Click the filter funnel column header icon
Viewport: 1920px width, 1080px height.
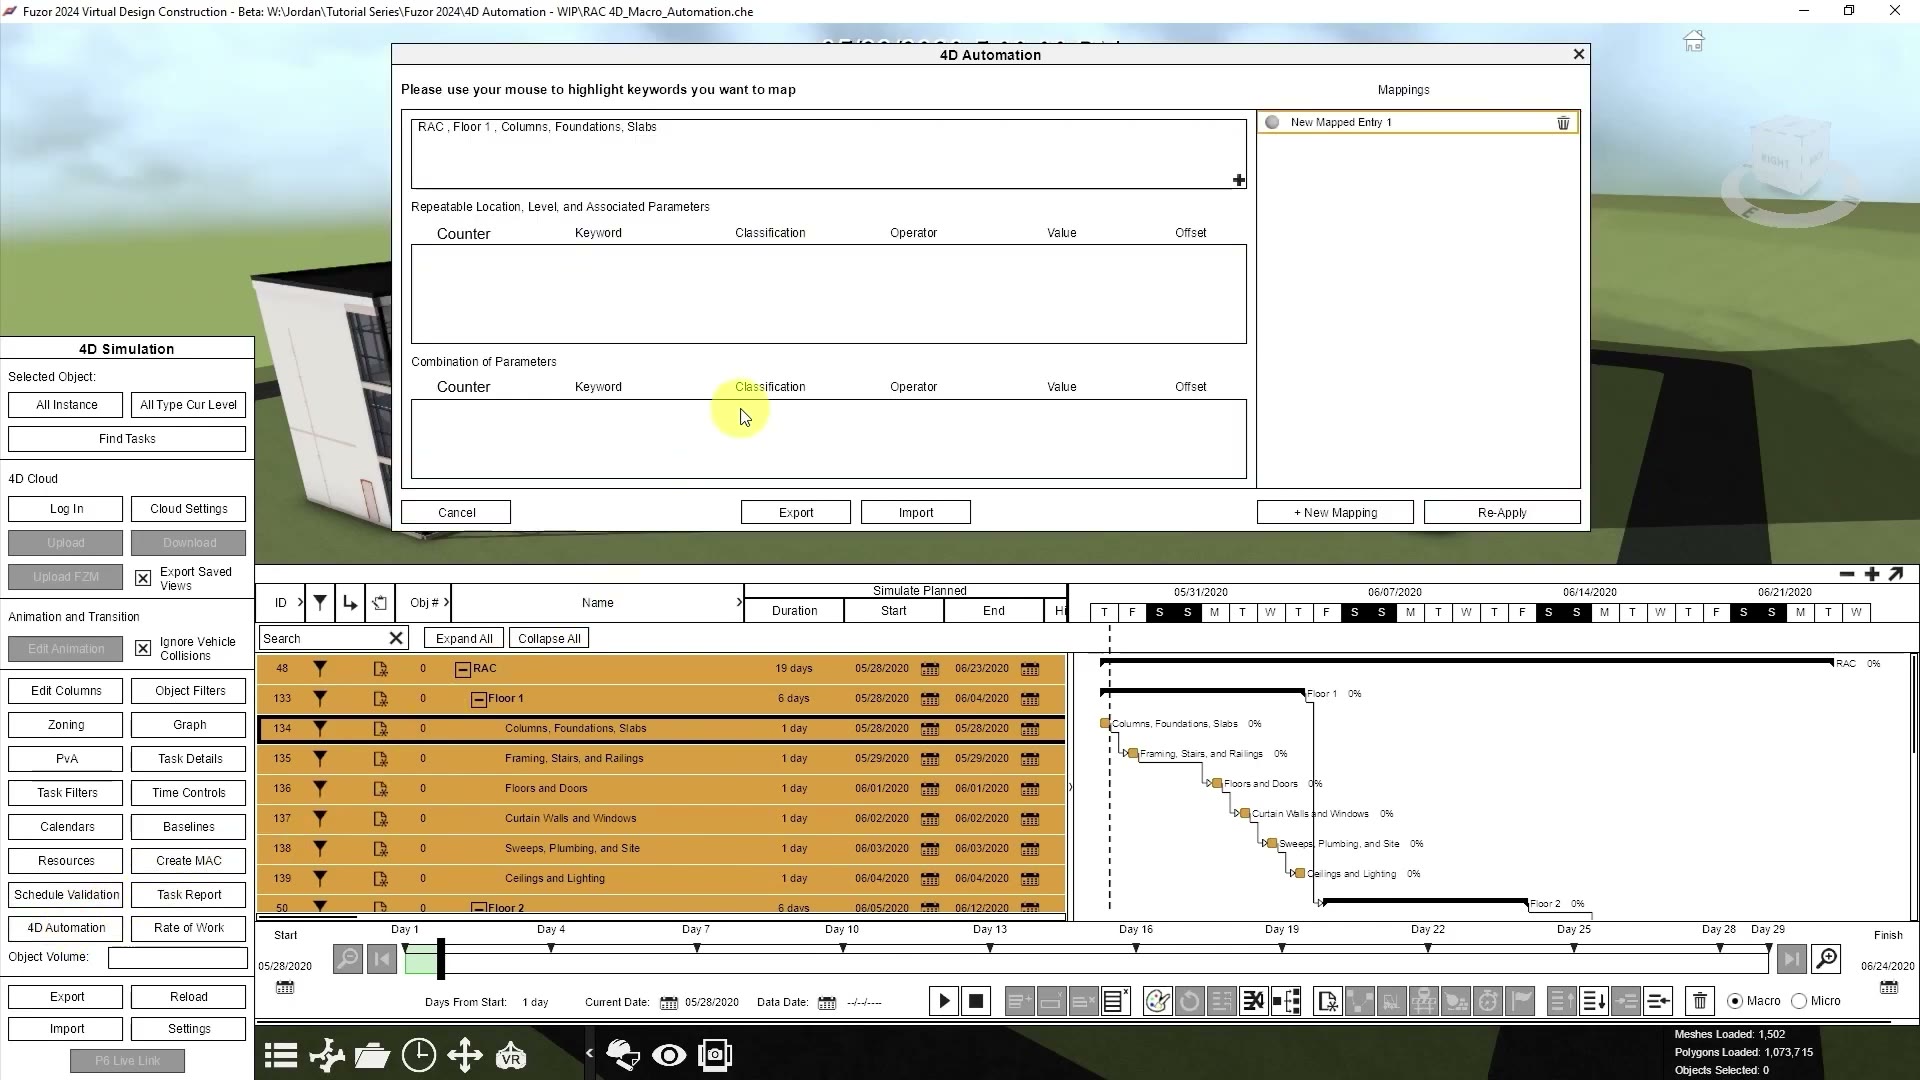point(320,602)
